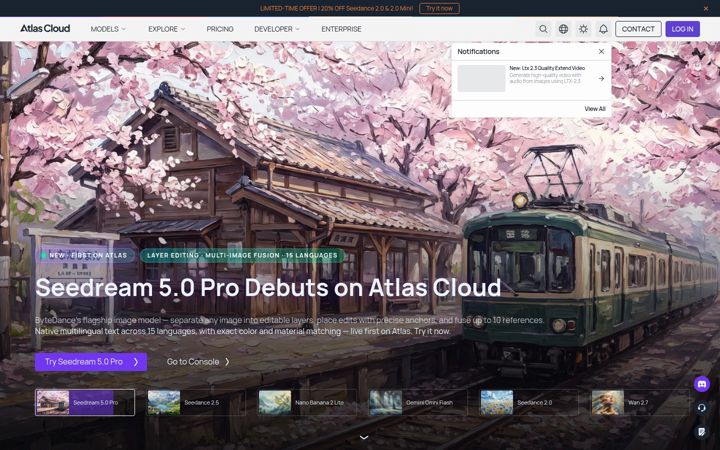Screen dimensions: 720x450
Task: Click the scroll-down chevron at page bottom
Action: point(364,438)
